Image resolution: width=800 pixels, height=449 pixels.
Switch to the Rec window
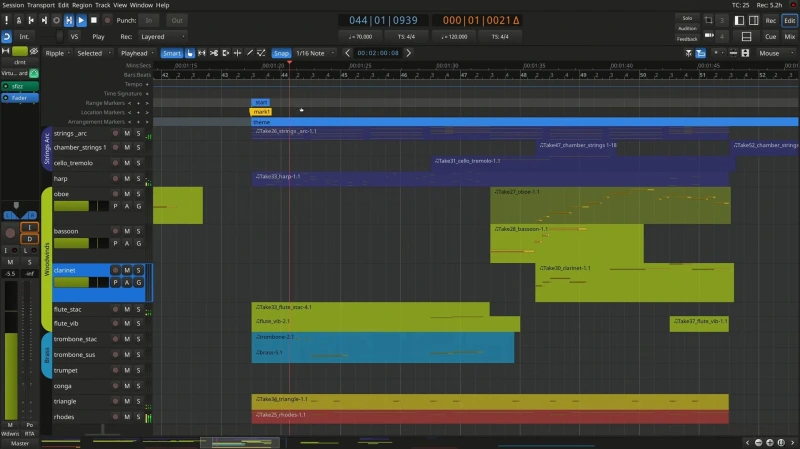tap(770, 20)
